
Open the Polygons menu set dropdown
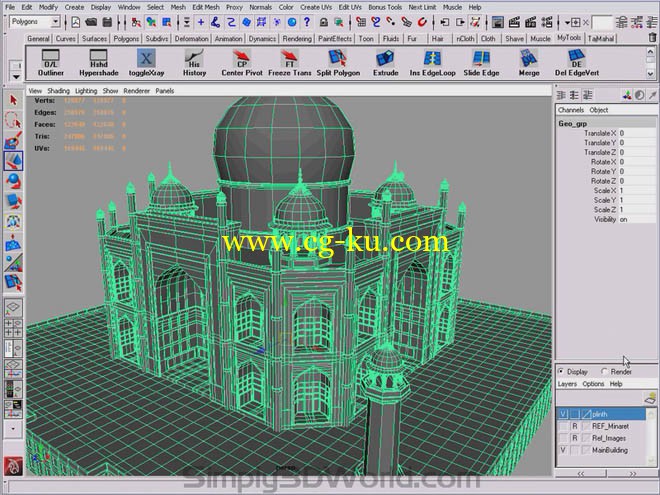tap(55, 21)
